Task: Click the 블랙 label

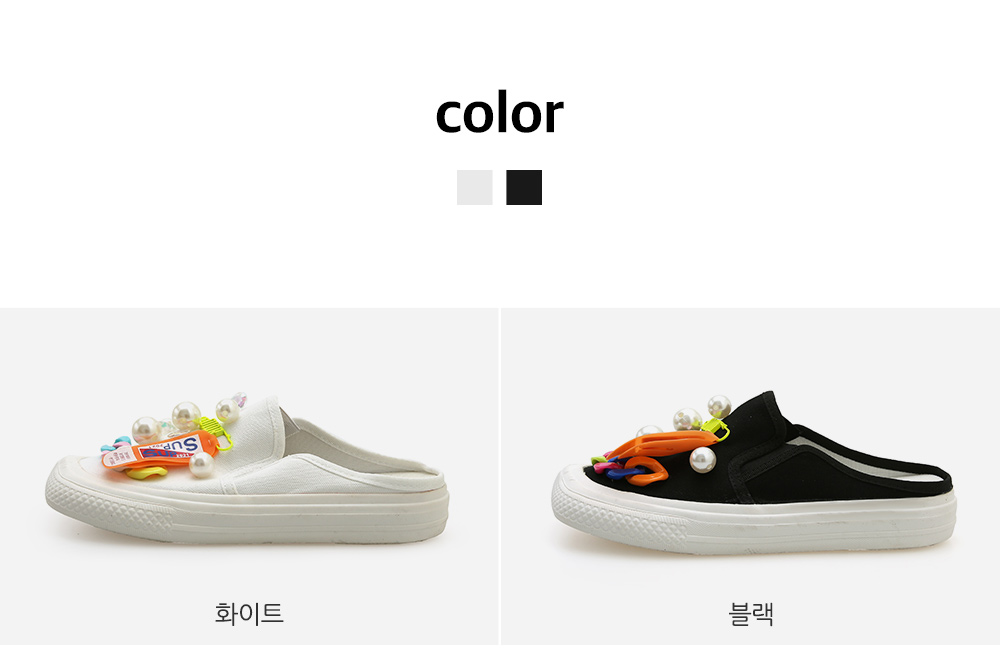Action: click(x=751, y=613)
